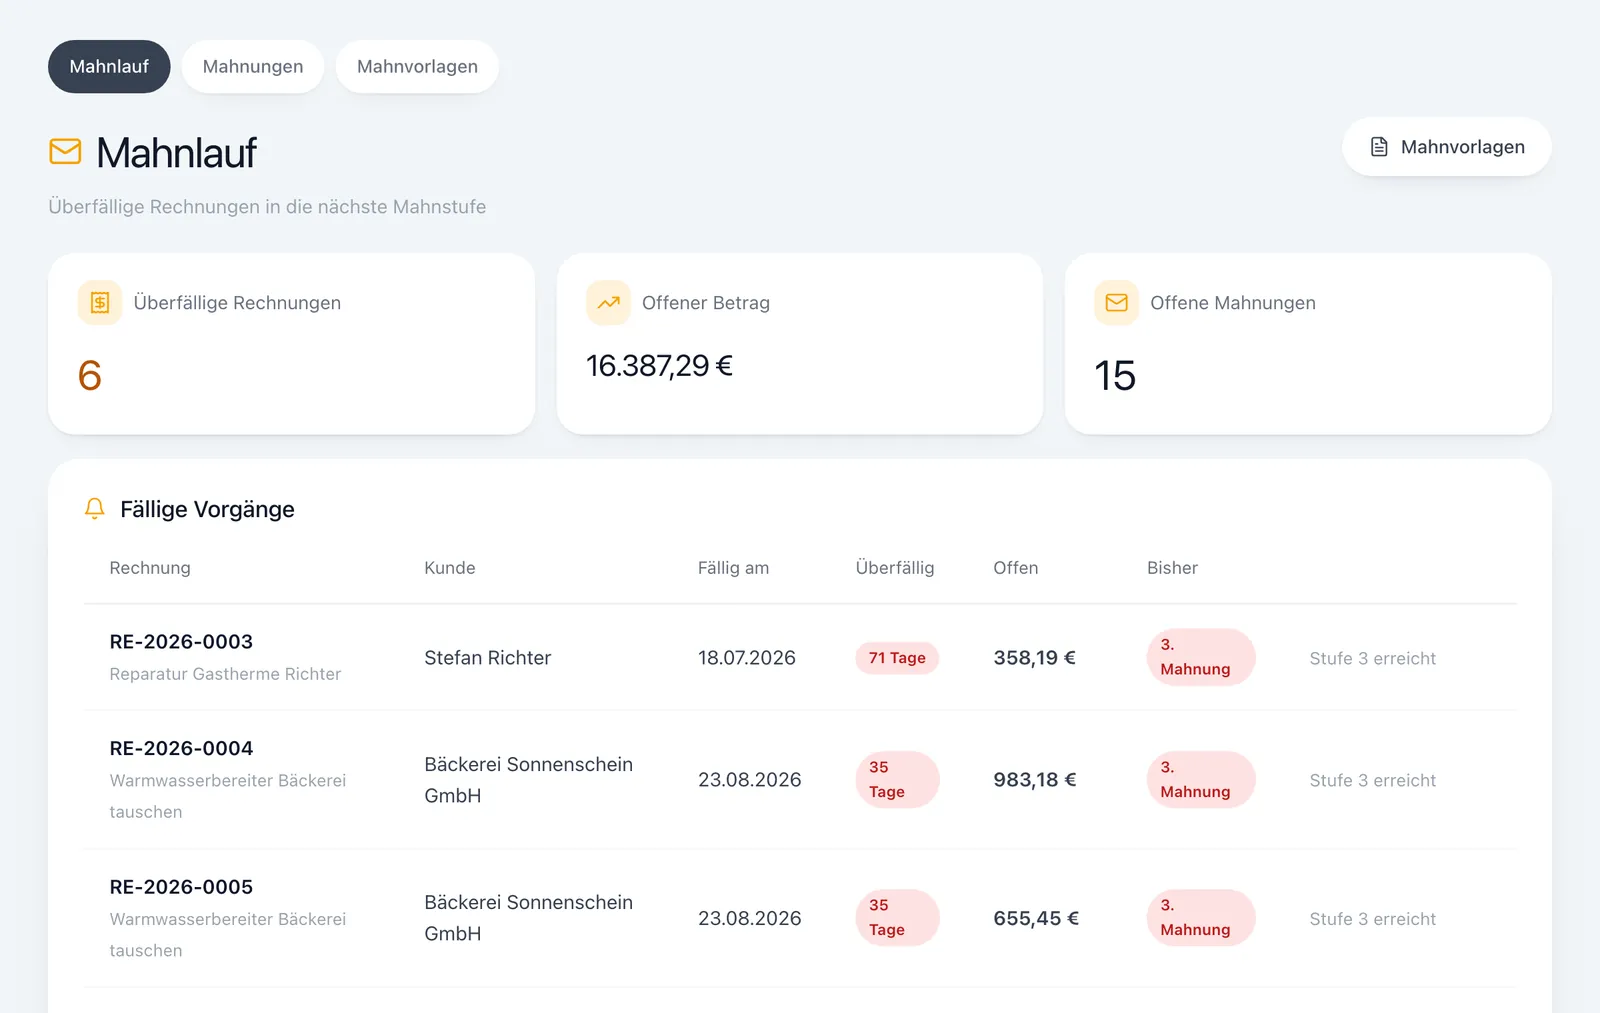Click the 3. Mahnung badge for RE-2026-0004
Viewport: 1600px width, 1013px height.
point(1201,780)
